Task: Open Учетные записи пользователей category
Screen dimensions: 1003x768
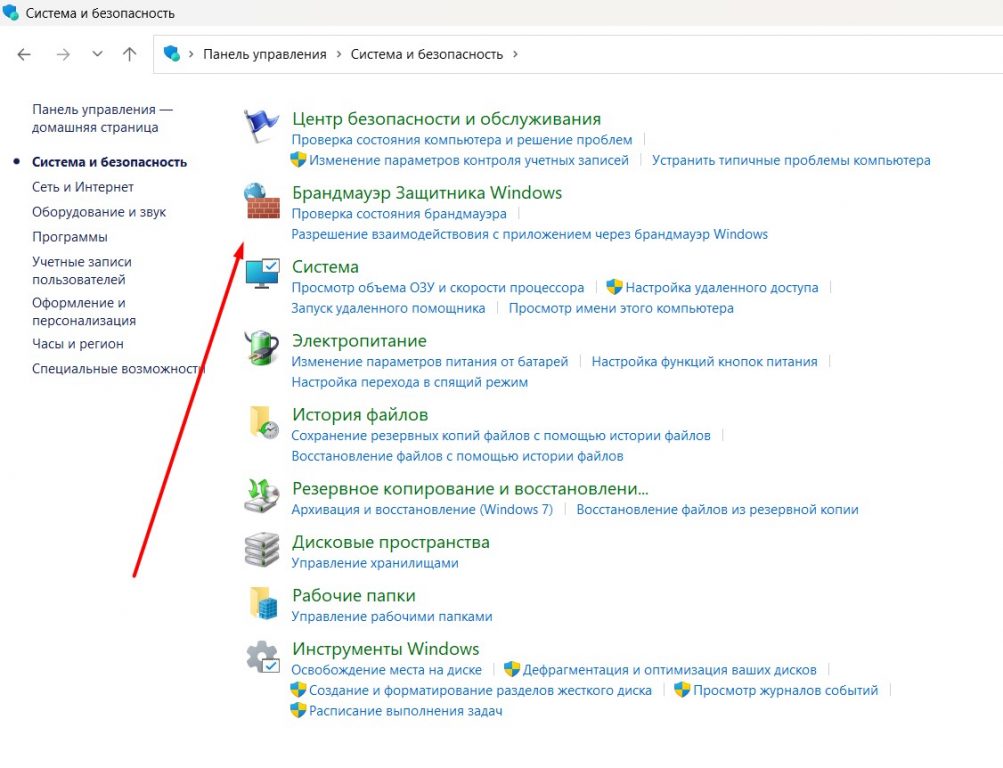Action: click(x=82, y=270)
